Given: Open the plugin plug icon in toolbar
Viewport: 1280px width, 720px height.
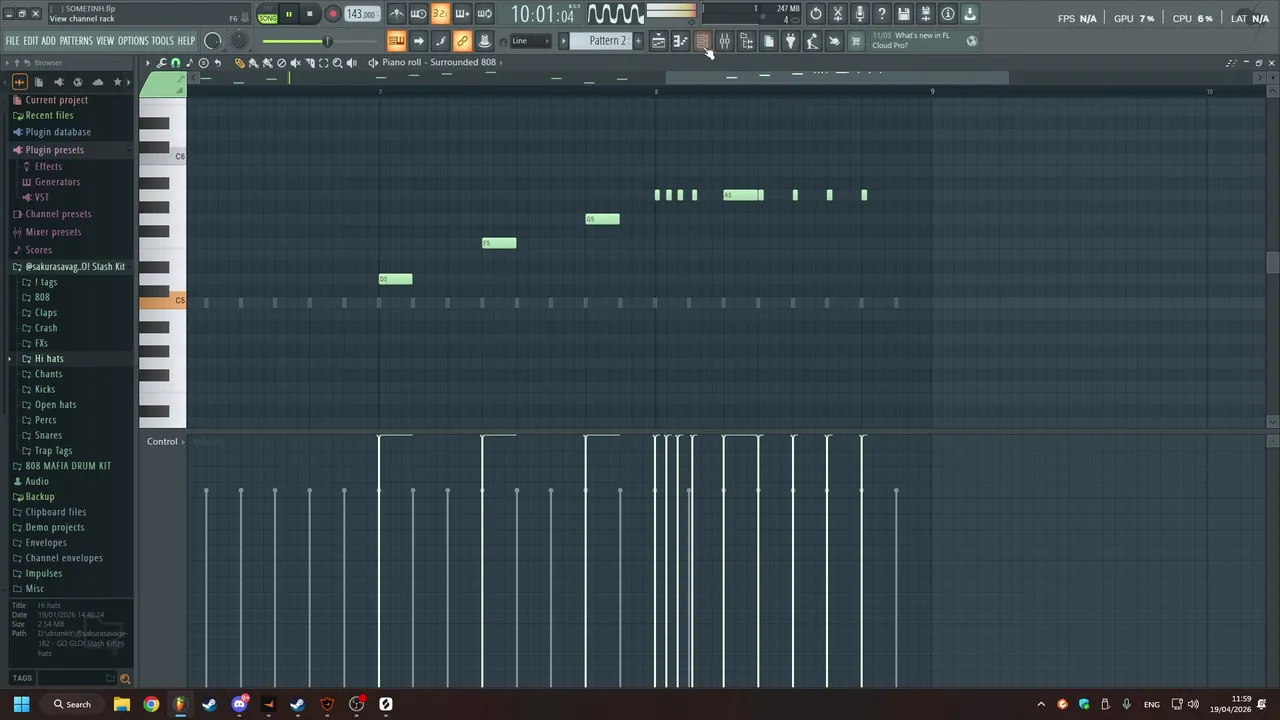Looking at the screenshot, I should coord(790,41).
